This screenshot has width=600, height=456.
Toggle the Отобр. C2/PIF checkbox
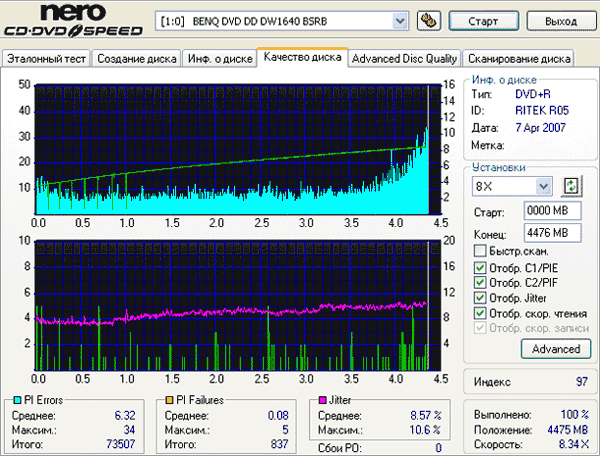click(480, 282)
